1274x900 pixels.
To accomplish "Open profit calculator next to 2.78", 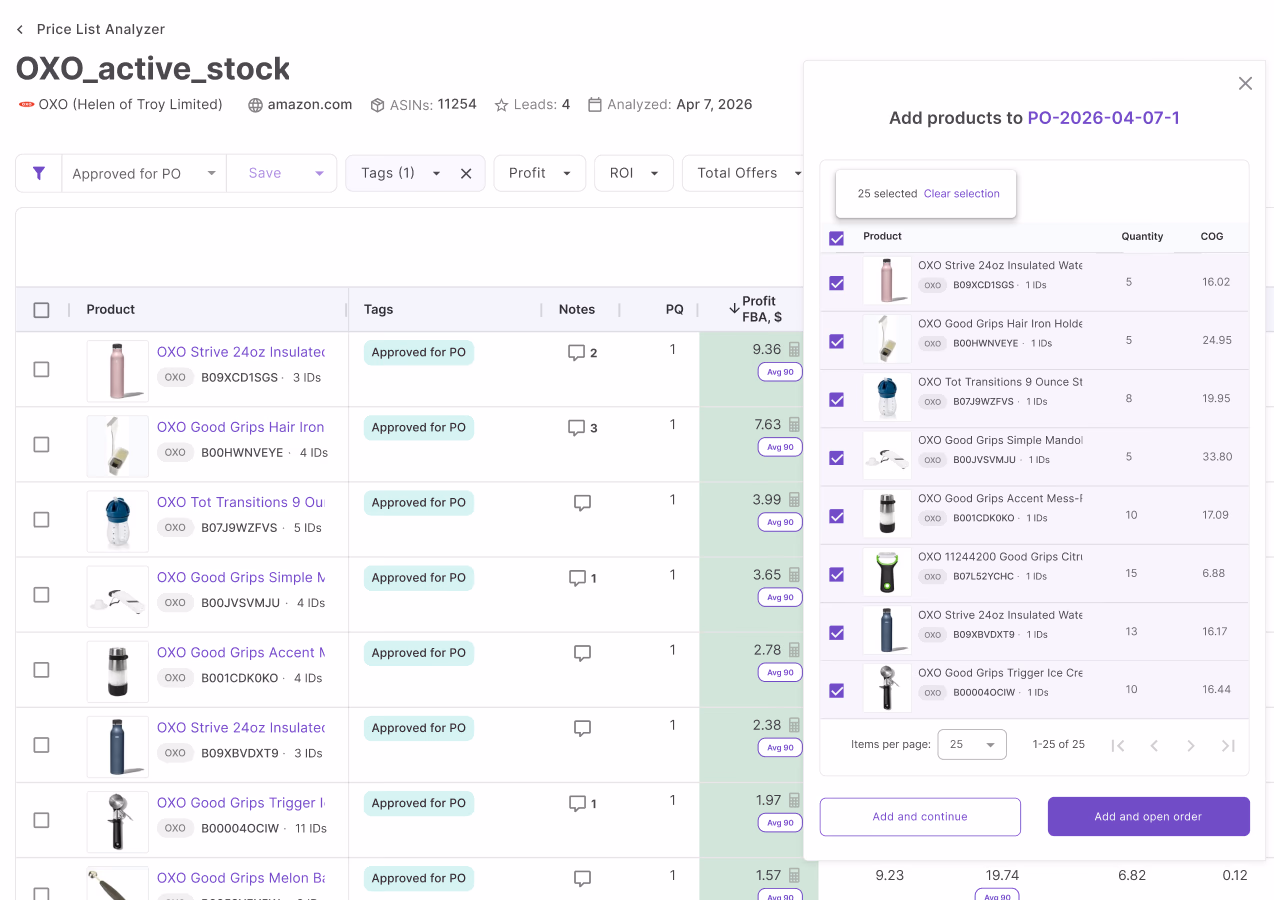I will (x=794, y=649).
